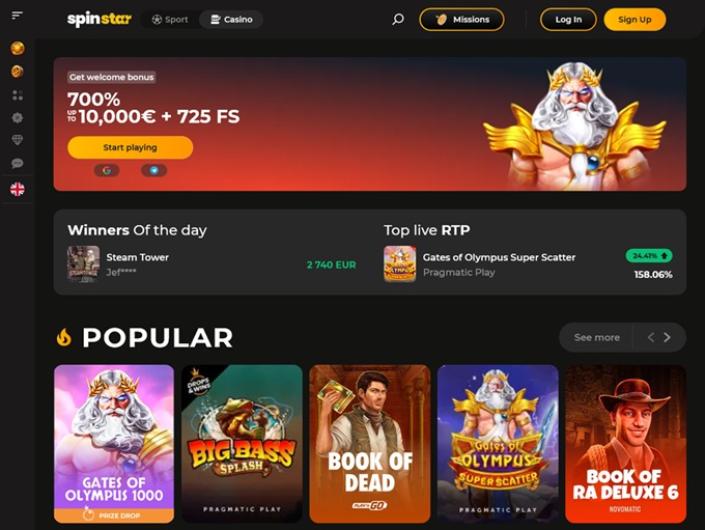Open the Book of Dead game thumbnail
The image size is (705, 530).
pos(370,444)
